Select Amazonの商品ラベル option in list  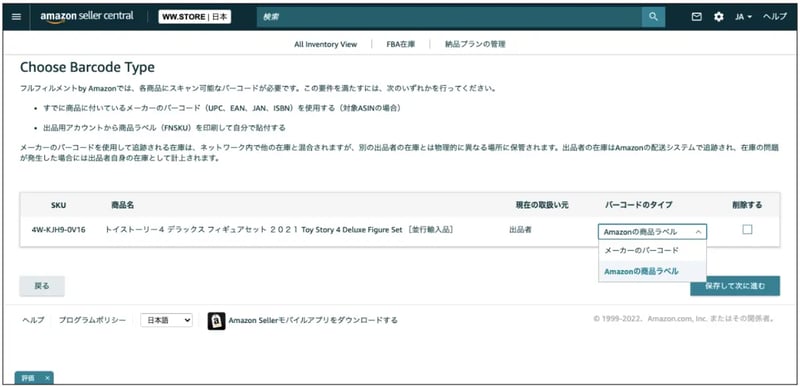(653, 271)
